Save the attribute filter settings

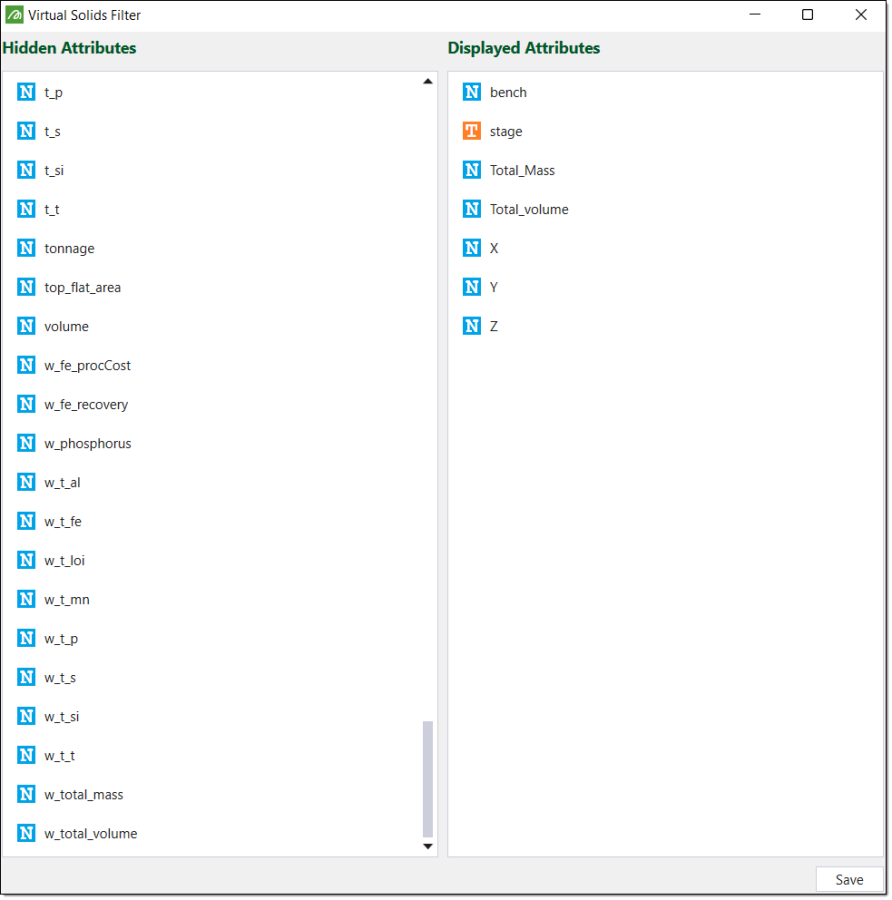(x=849, y=880)
